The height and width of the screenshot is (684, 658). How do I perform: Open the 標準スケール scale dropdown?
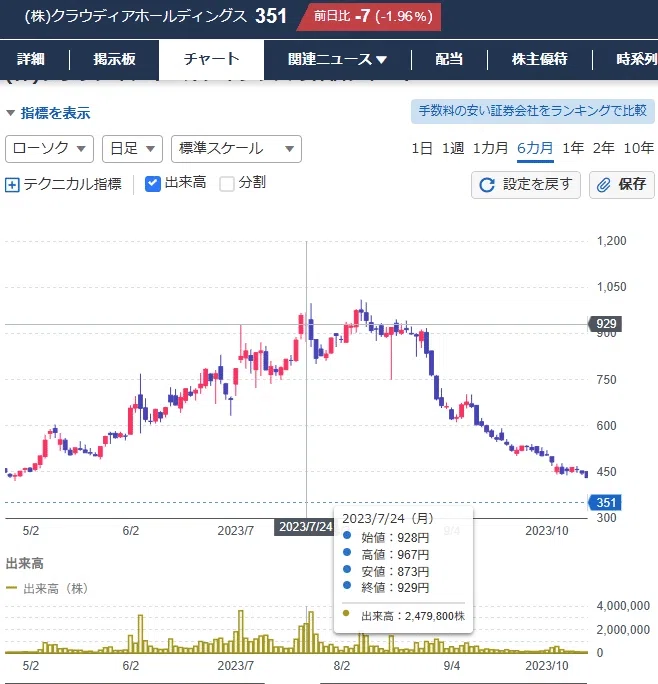236,149
